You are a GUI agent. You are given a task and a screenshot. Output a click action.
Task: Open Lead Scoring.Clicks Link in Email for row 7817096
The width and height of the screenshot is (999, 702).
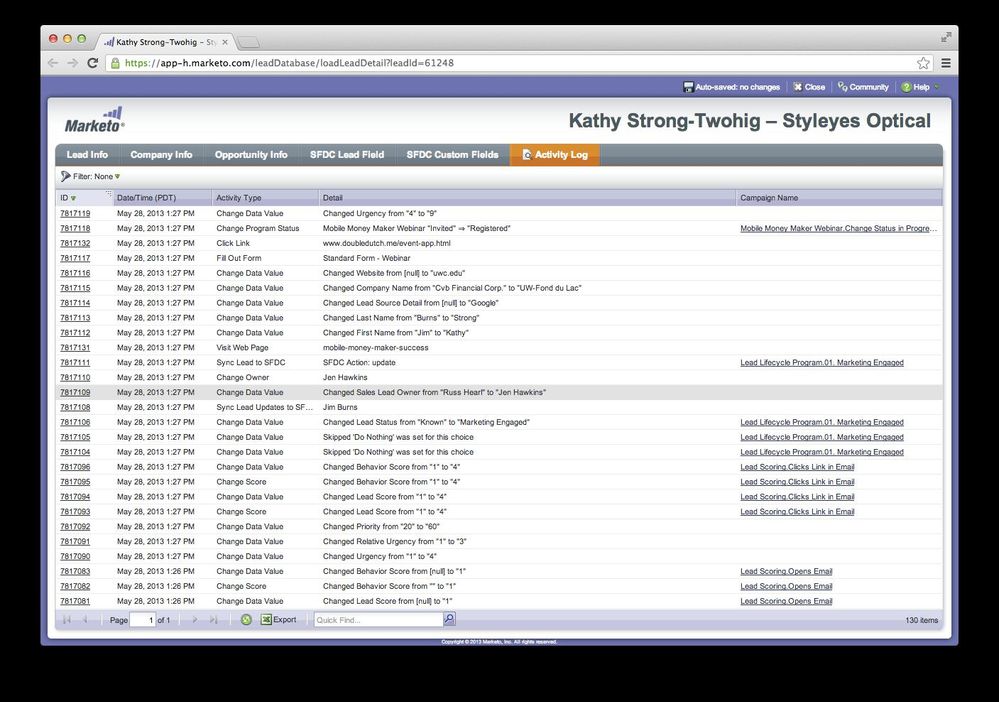pos(797,467)
